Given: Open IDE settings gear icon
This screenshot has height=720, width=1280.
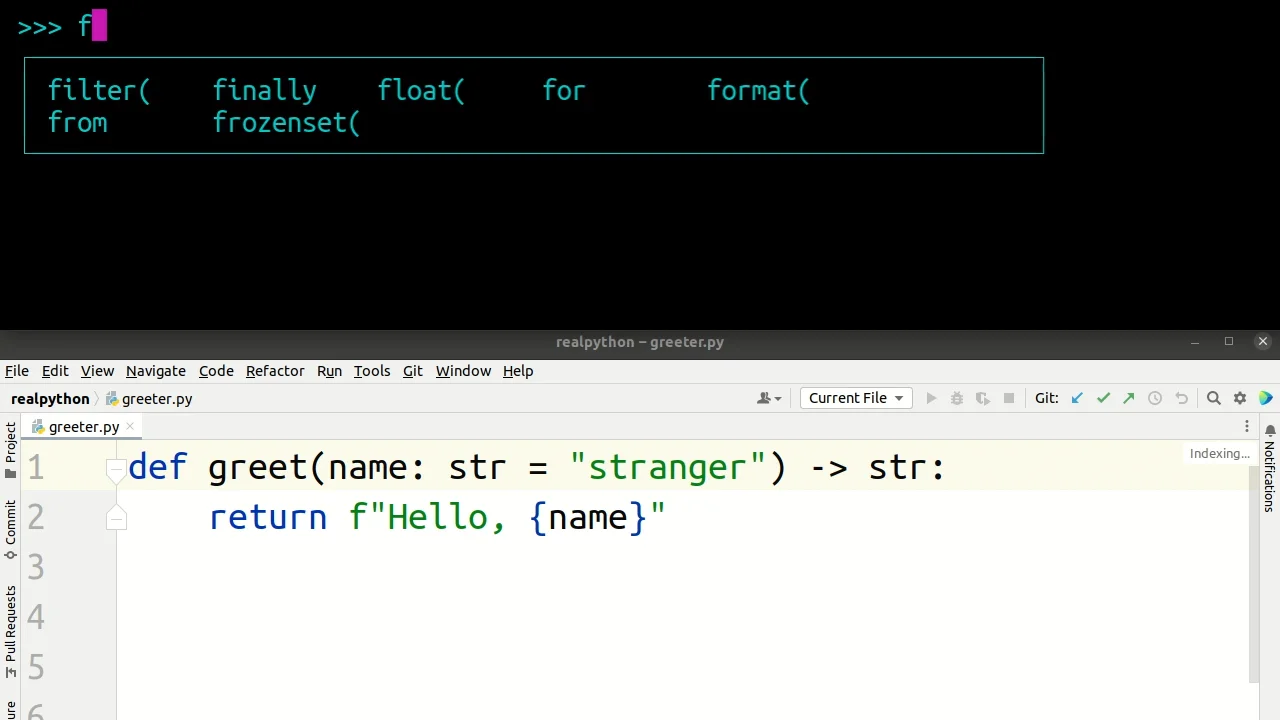Looking at the screenshot, I should click(1240, 398).
